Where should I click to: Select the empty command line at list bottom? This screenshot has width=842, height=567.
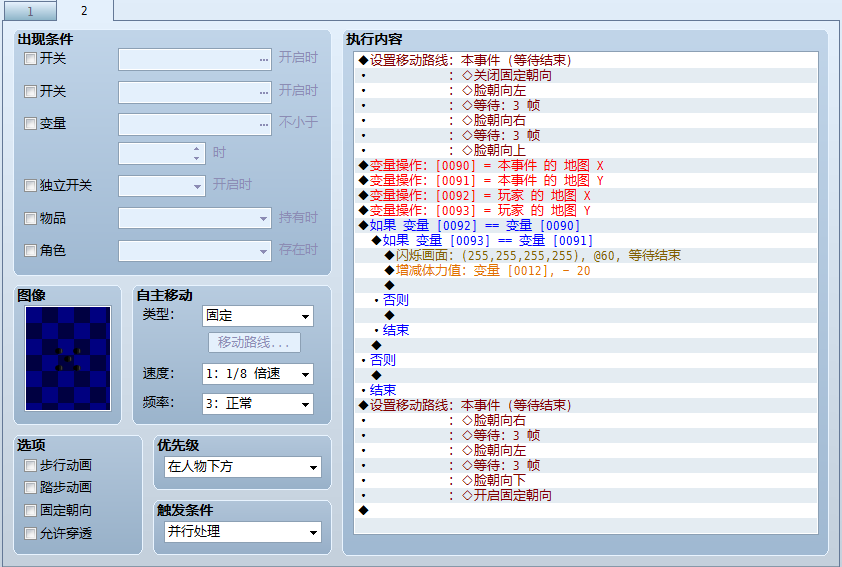click(x=586, y=511)
